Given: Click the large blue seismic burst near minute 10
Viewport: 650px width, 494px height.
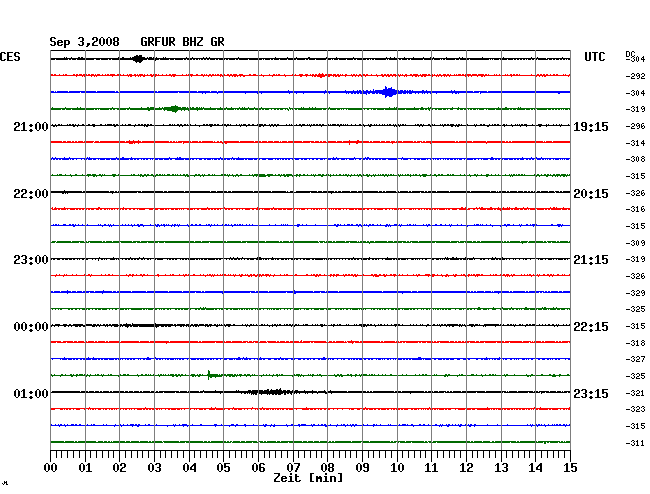Looking at the screenshot, I should [x=389, y=92].
